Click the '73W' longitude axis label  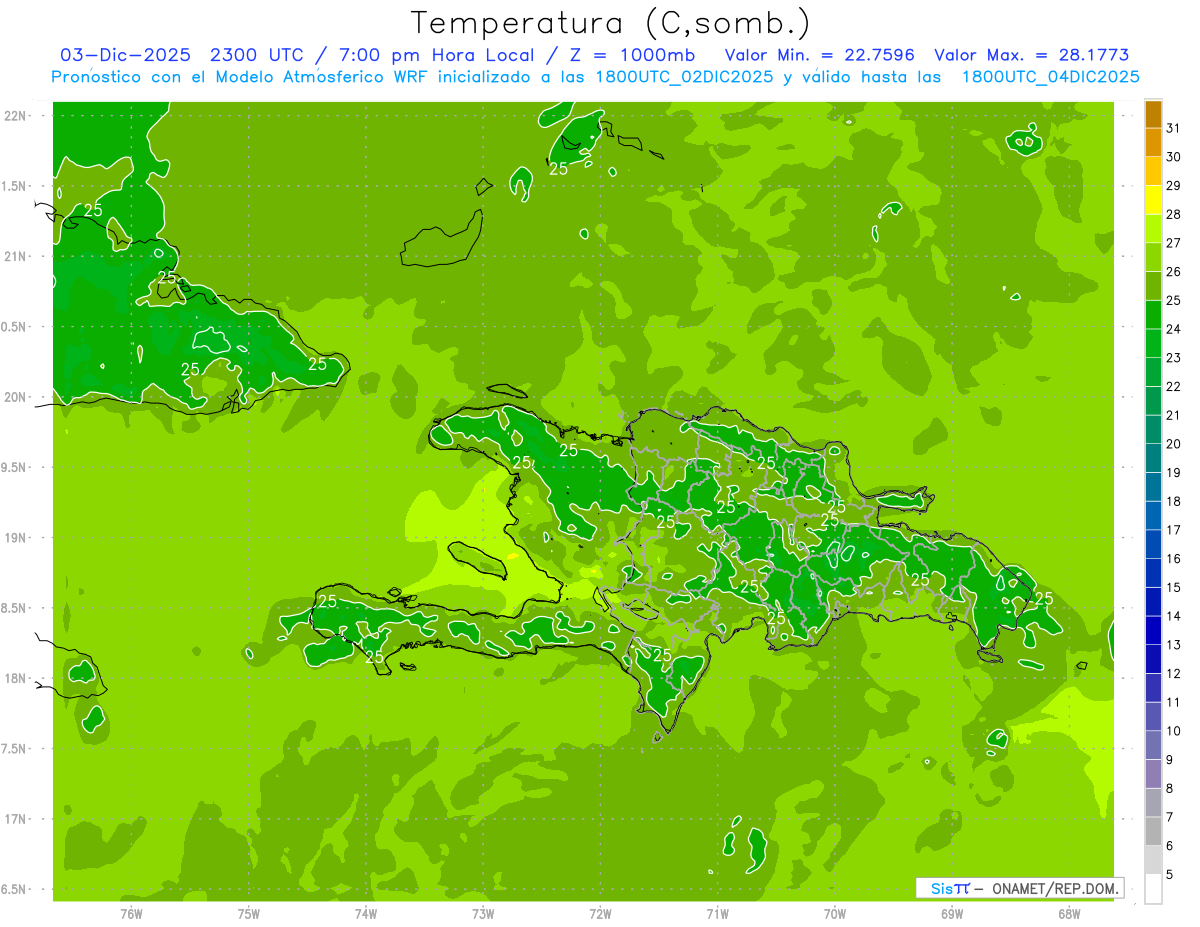pyautogui.click(x=483, y=914)
